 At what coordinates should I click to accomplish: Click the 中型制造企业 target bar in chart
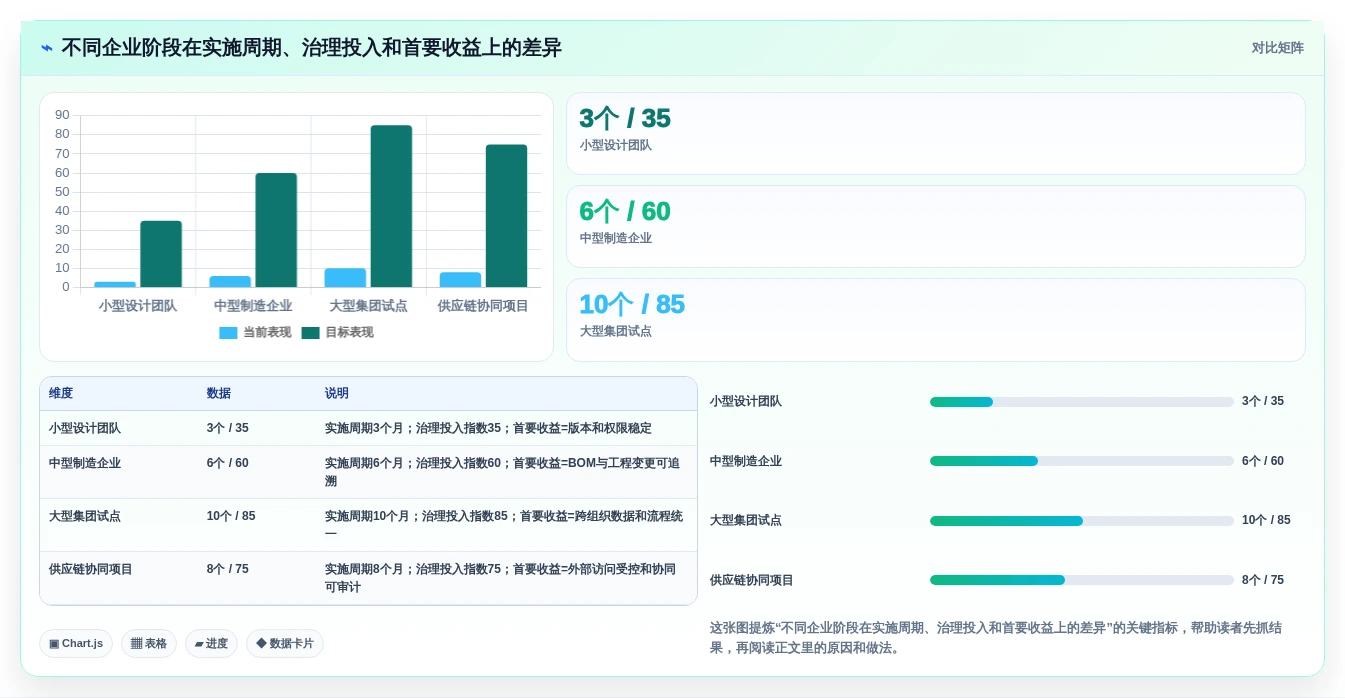pyautogui.click(x=276, y=230)
